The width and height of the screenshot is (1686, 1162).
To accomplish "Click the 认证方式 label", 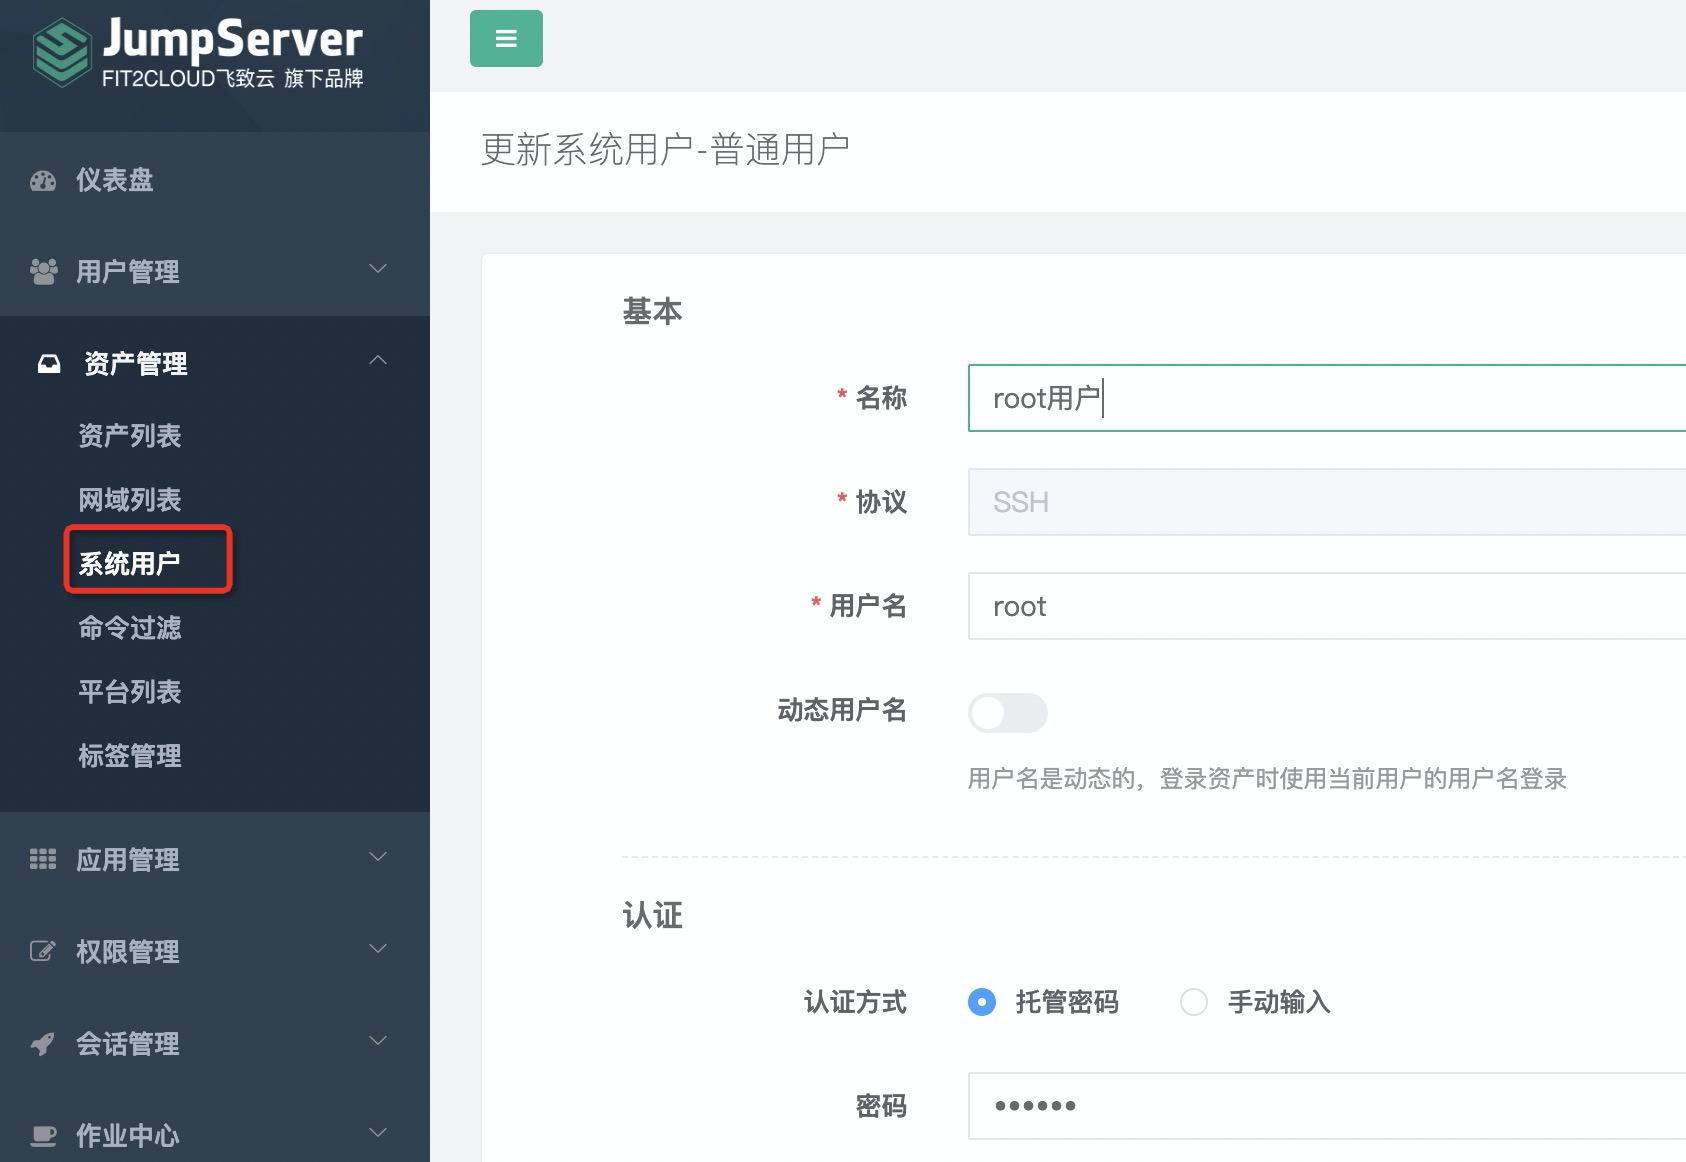I will pos(855,1002).
